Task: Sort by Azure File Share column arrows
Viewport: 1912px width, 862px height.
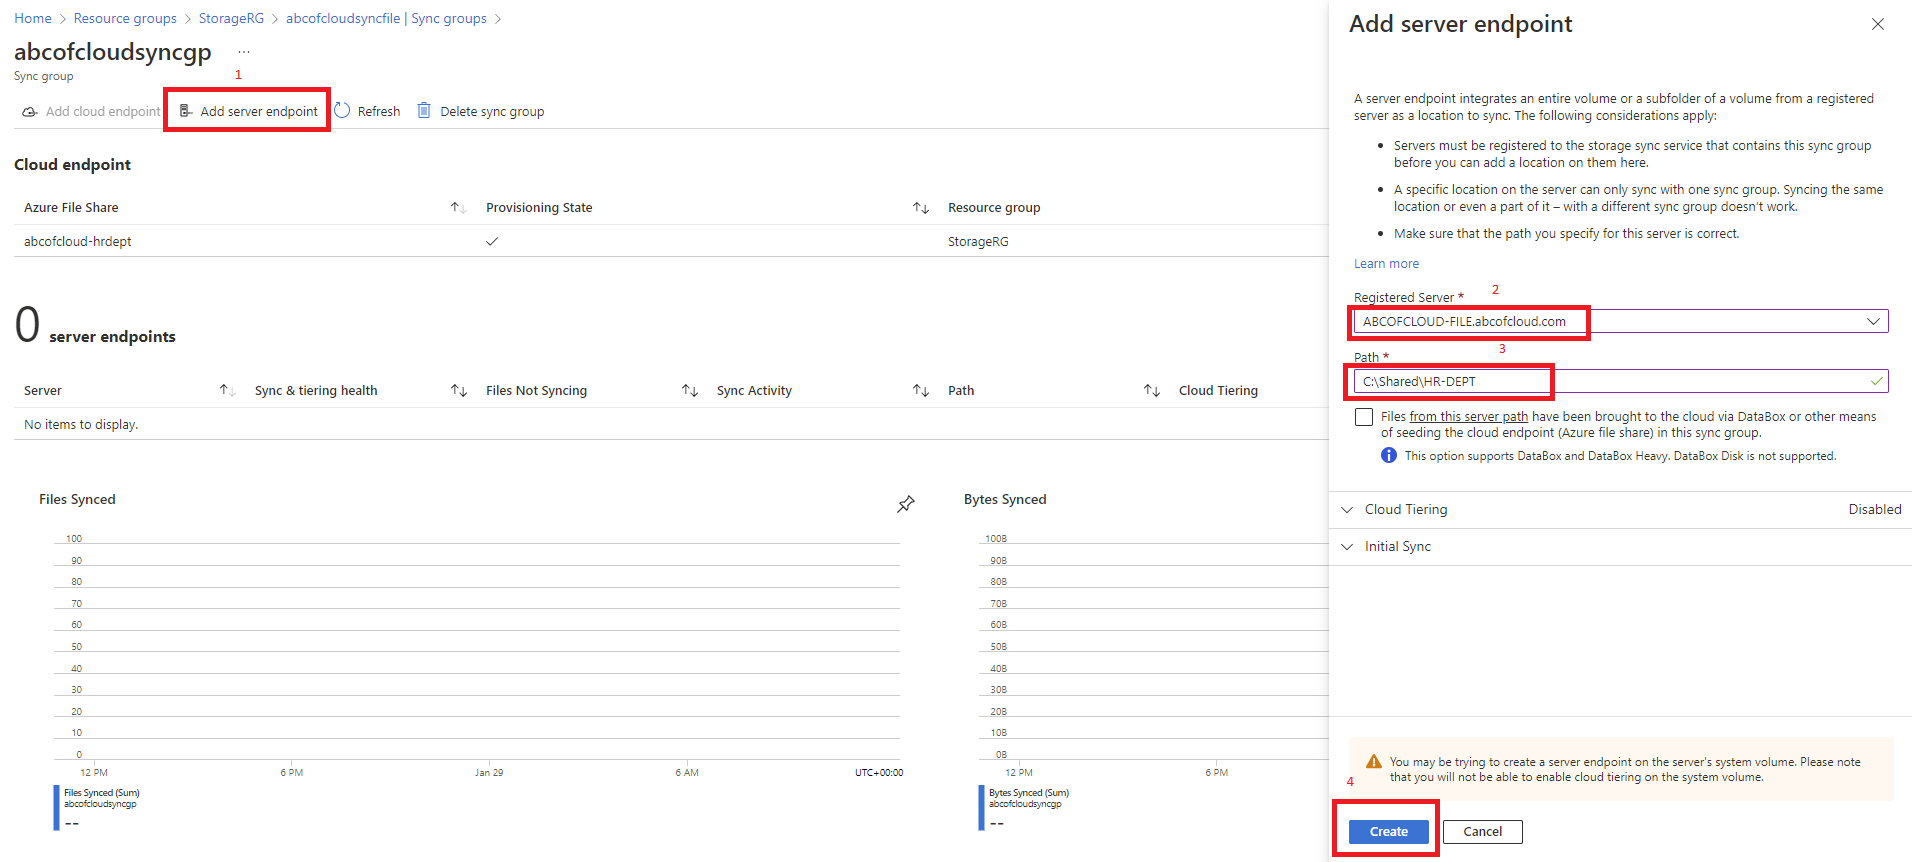Action: [458, 208]
